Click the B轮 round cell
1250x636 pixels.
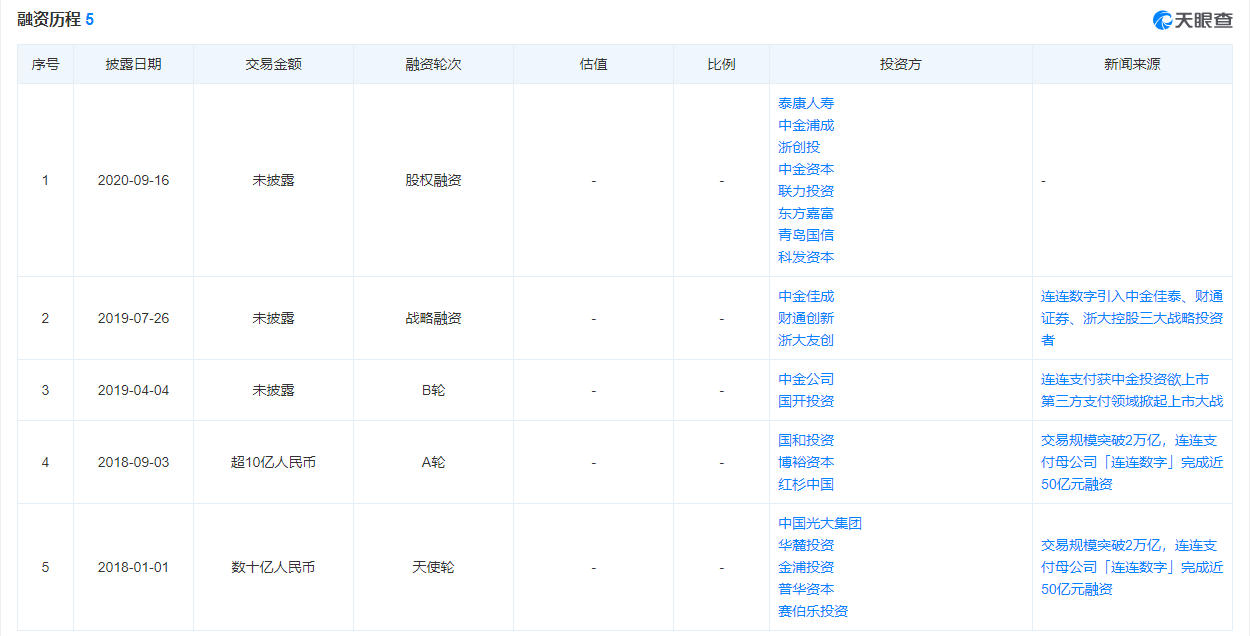[433, 390]
